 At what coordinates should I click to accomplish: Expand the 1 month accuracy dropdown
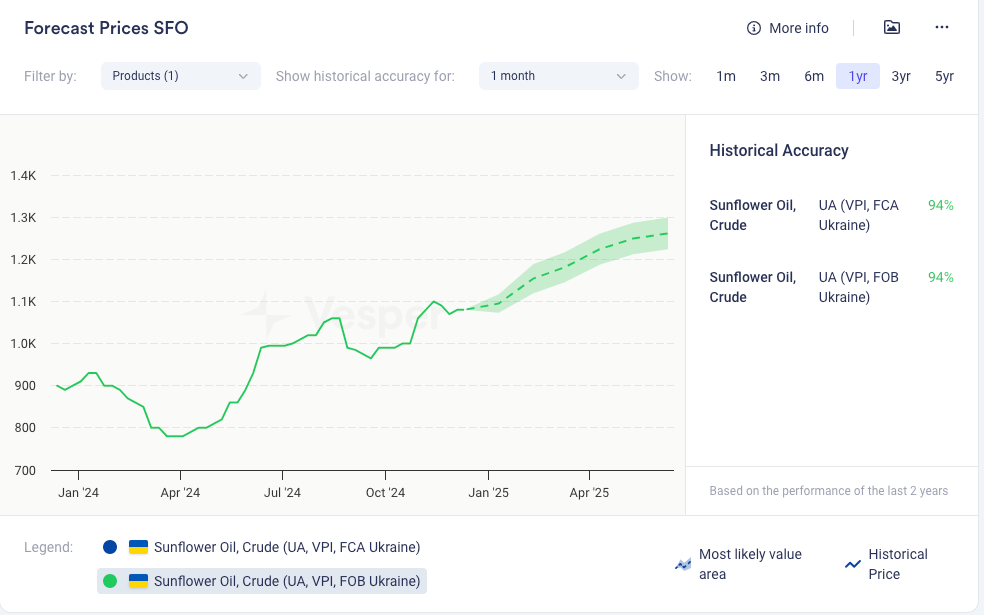(558, 76)
